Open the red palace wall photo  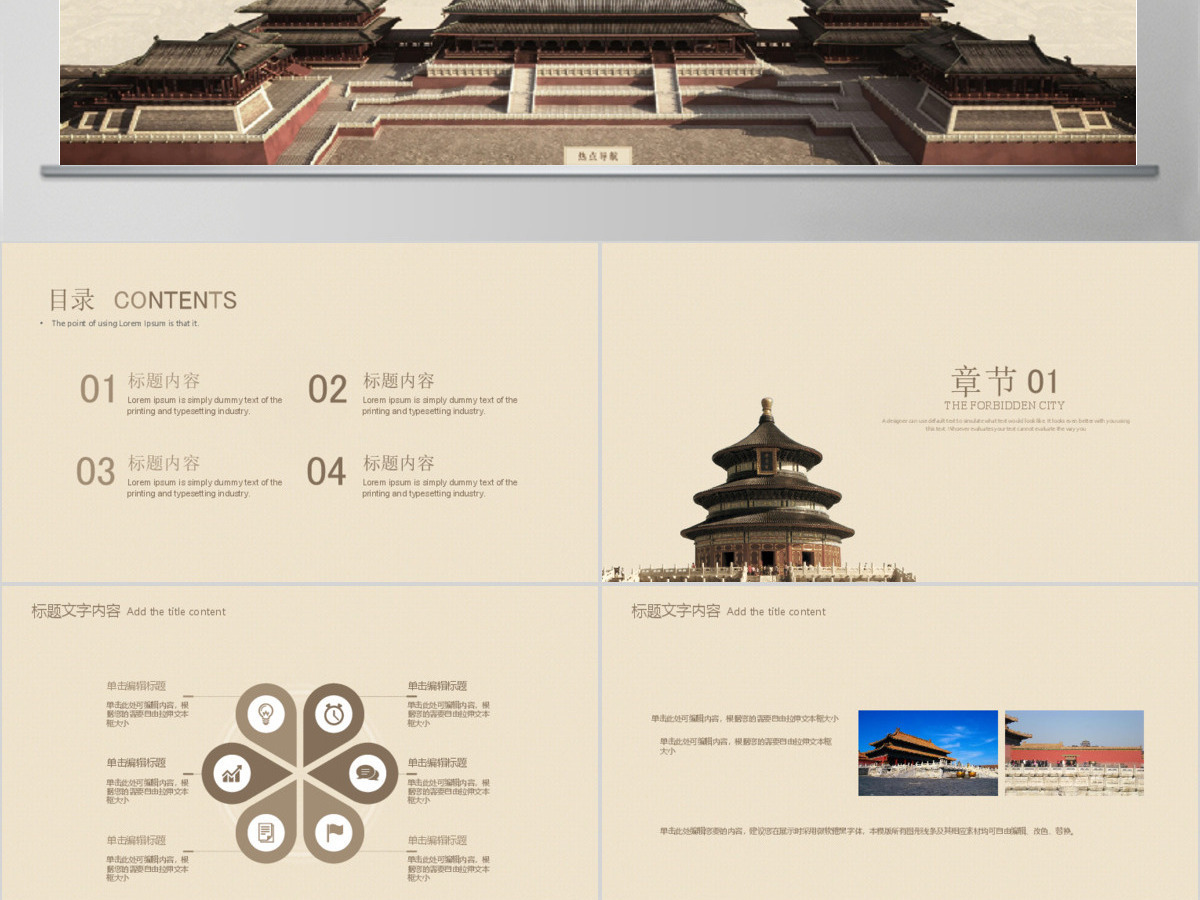coord(1074,753)
